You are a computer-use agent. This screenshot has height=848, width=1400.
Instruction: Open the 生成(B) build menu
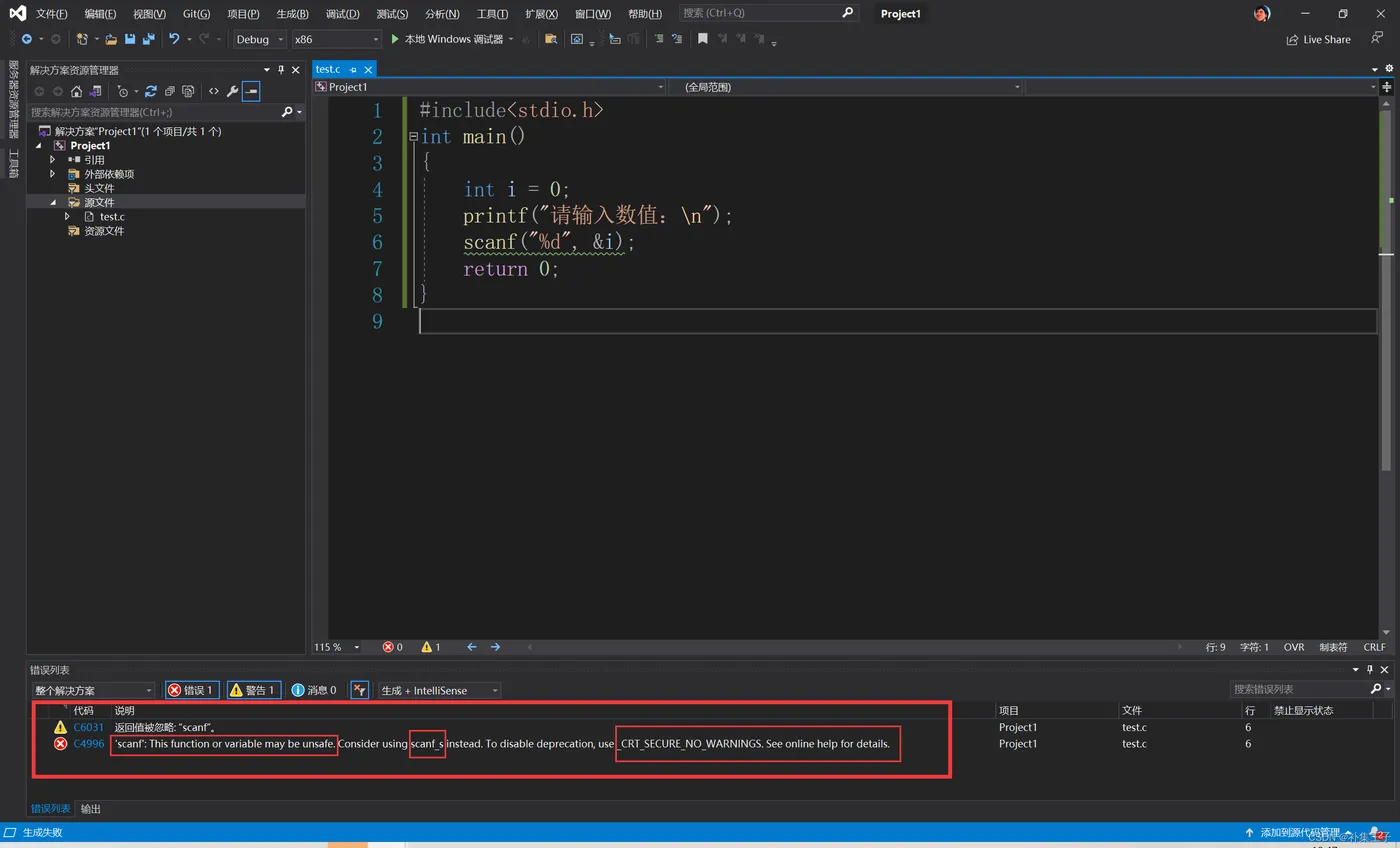[x=292, y=14]
